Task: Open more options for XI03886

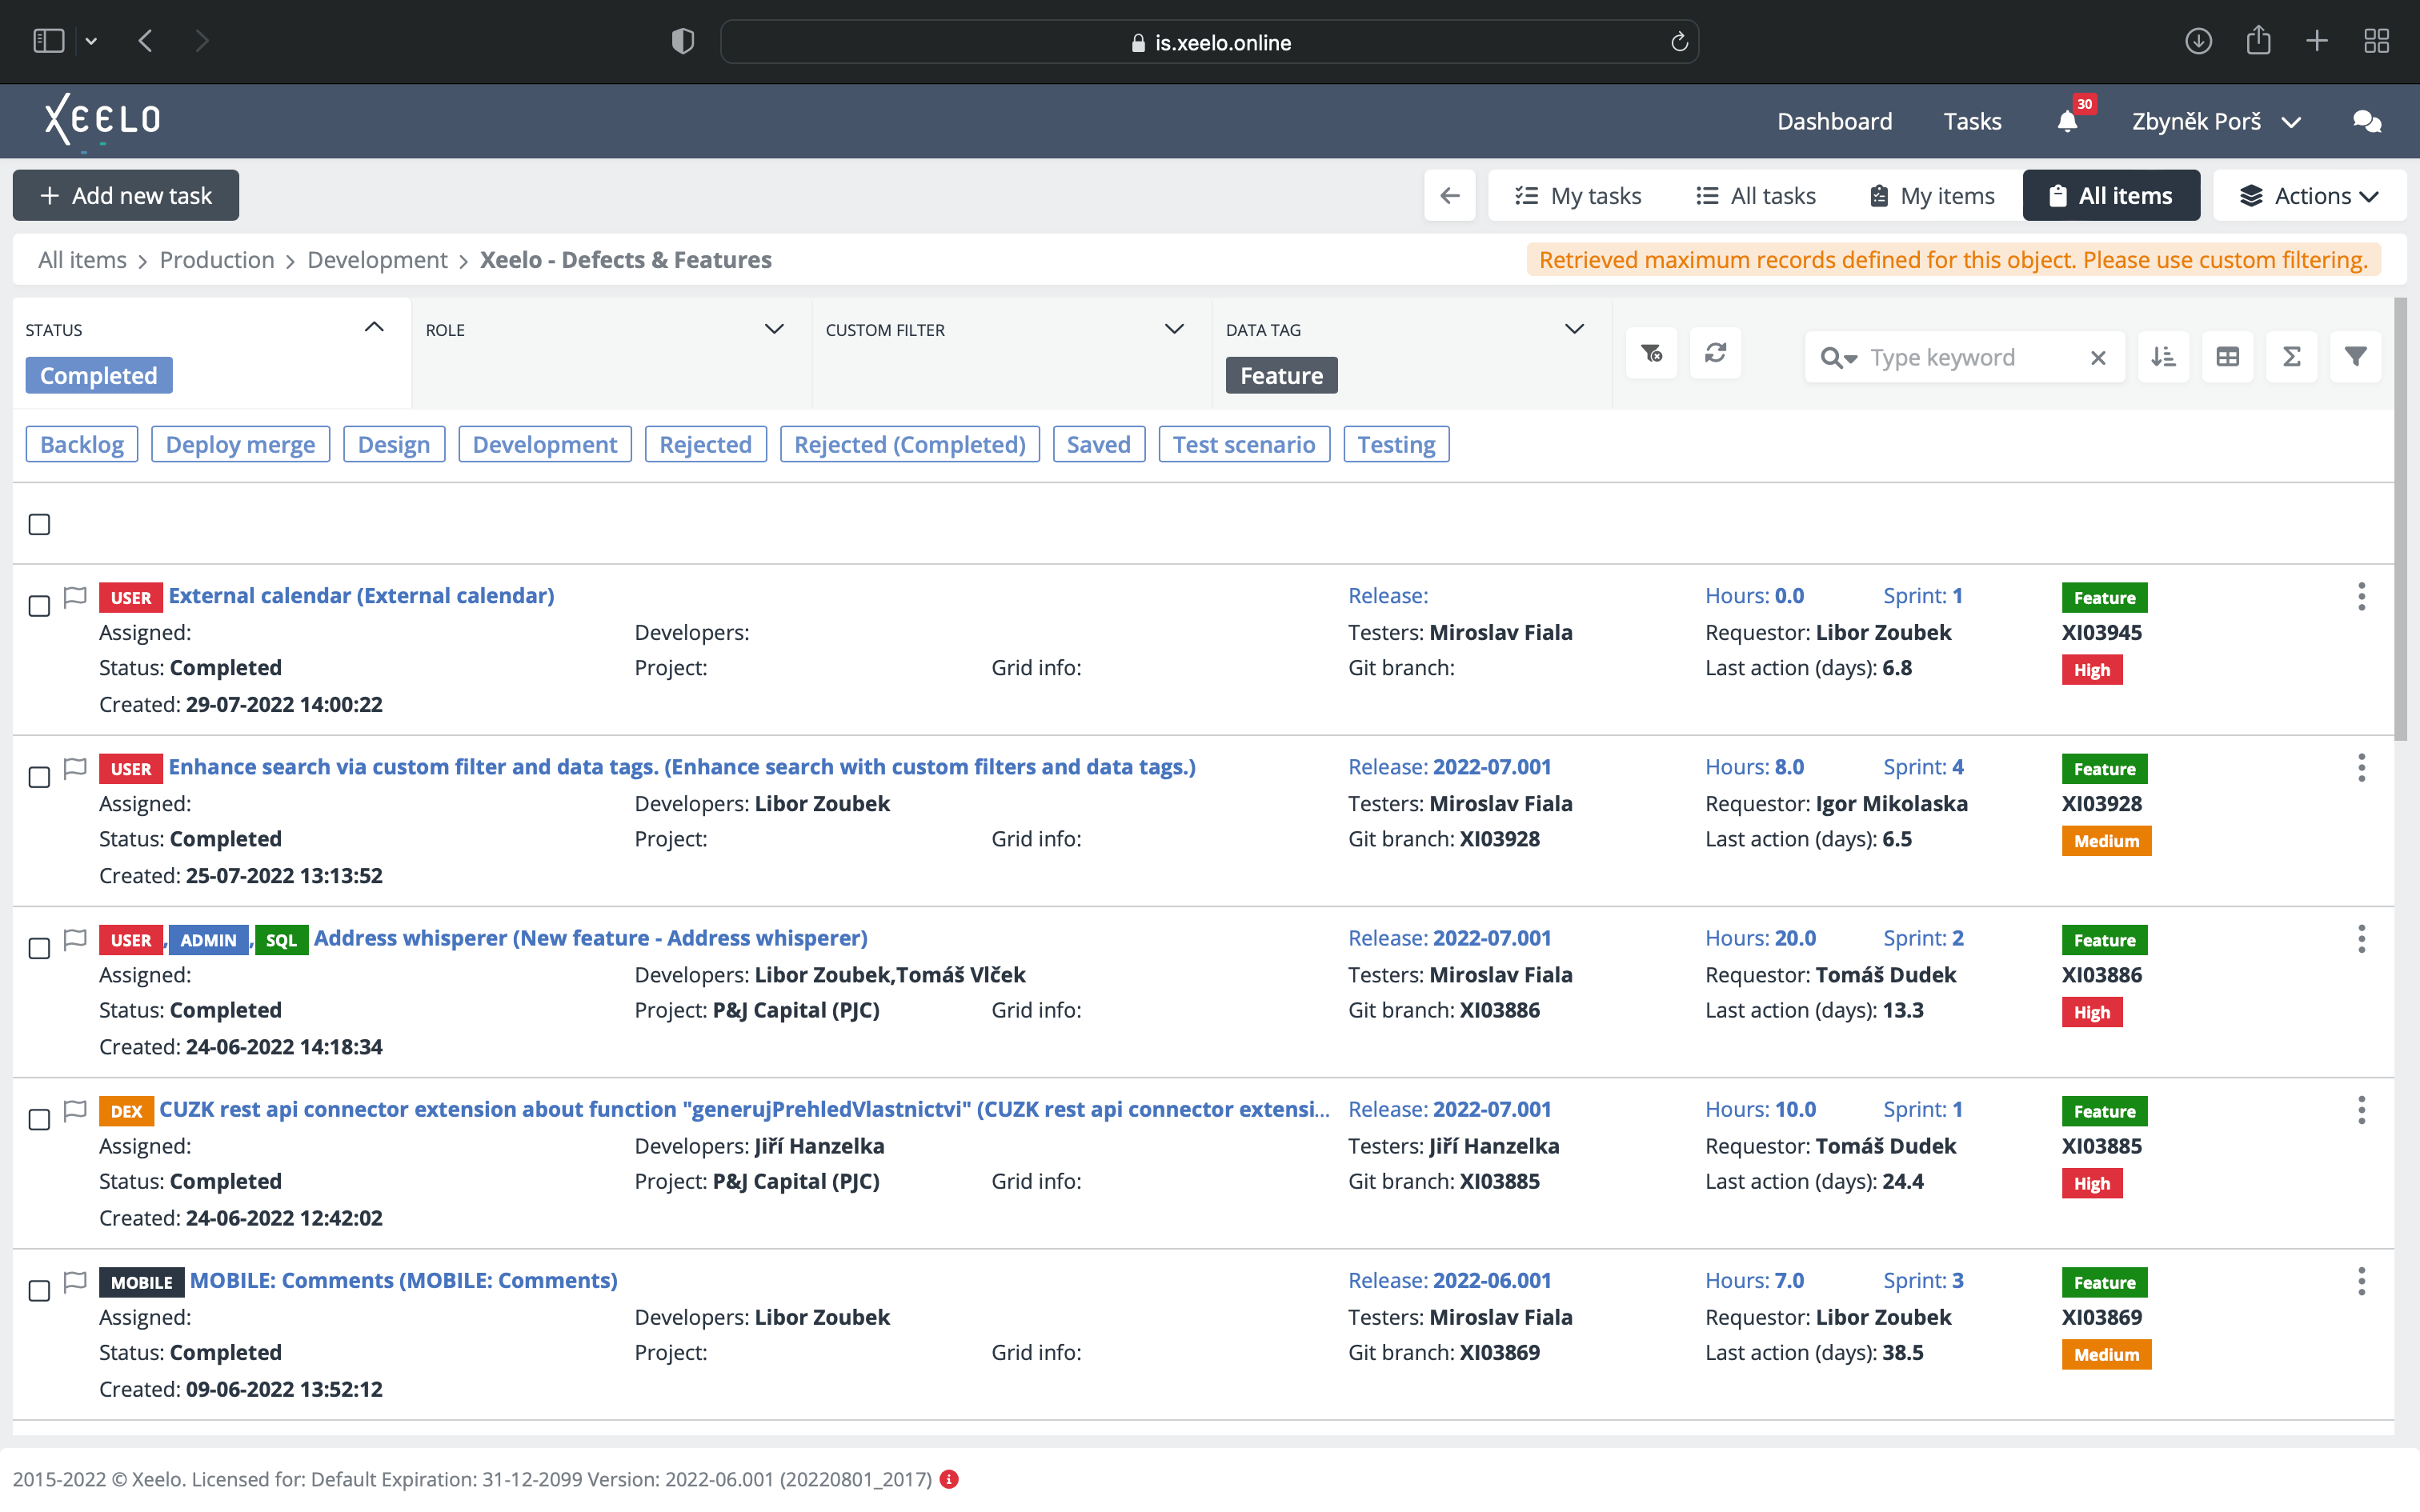Action: pos(2362,939)
